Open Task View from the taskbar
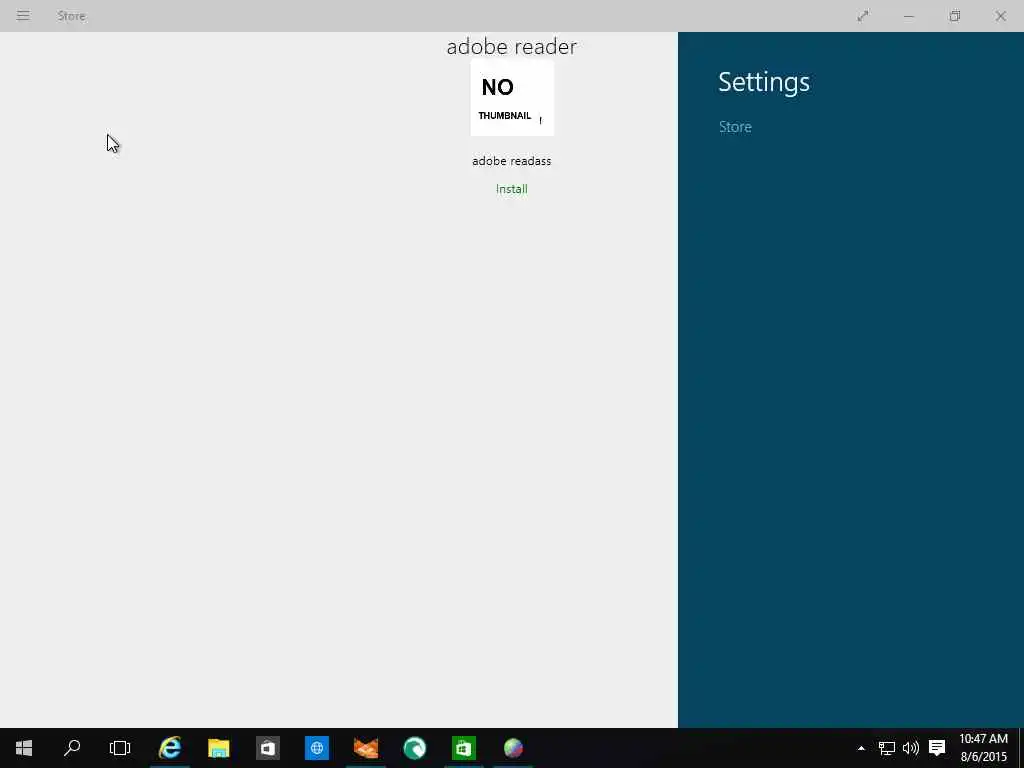The image size is (1024, 768). point(120,748)
